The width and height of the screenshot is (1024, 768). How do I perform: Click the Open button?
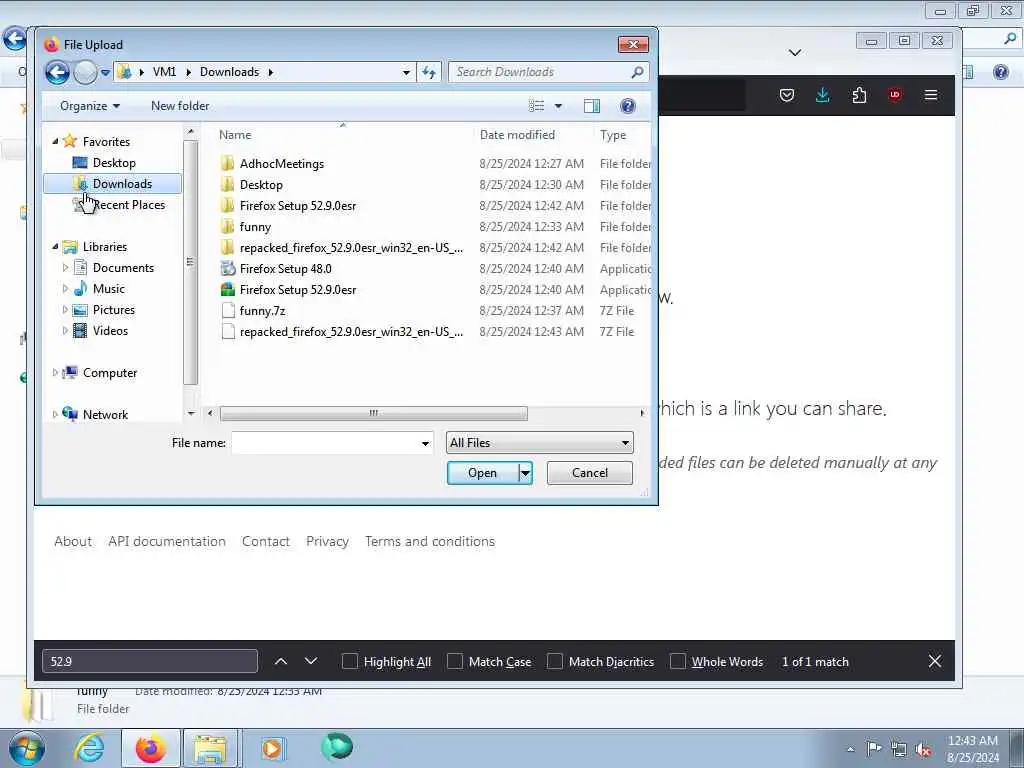point(483,473)
